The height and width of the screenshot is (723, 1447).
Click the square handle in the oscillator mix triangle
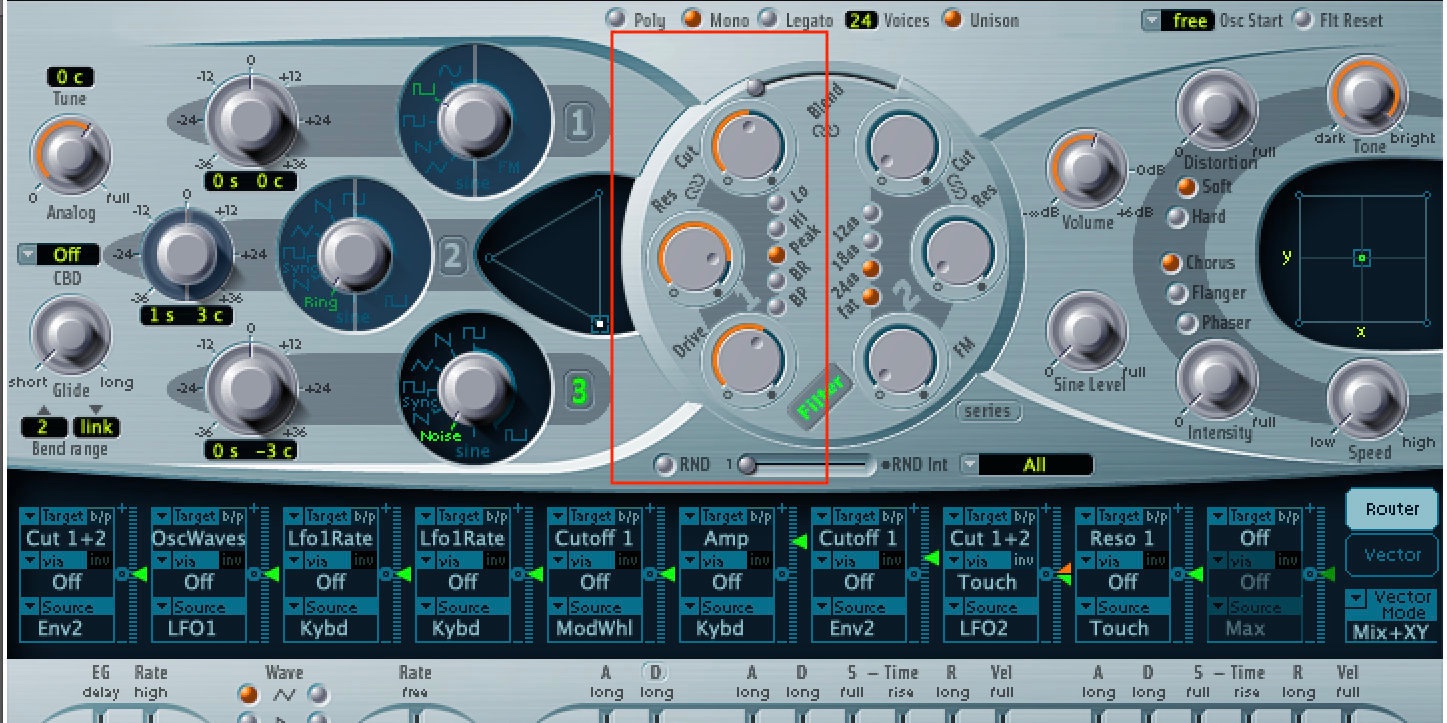coord(599,324)
